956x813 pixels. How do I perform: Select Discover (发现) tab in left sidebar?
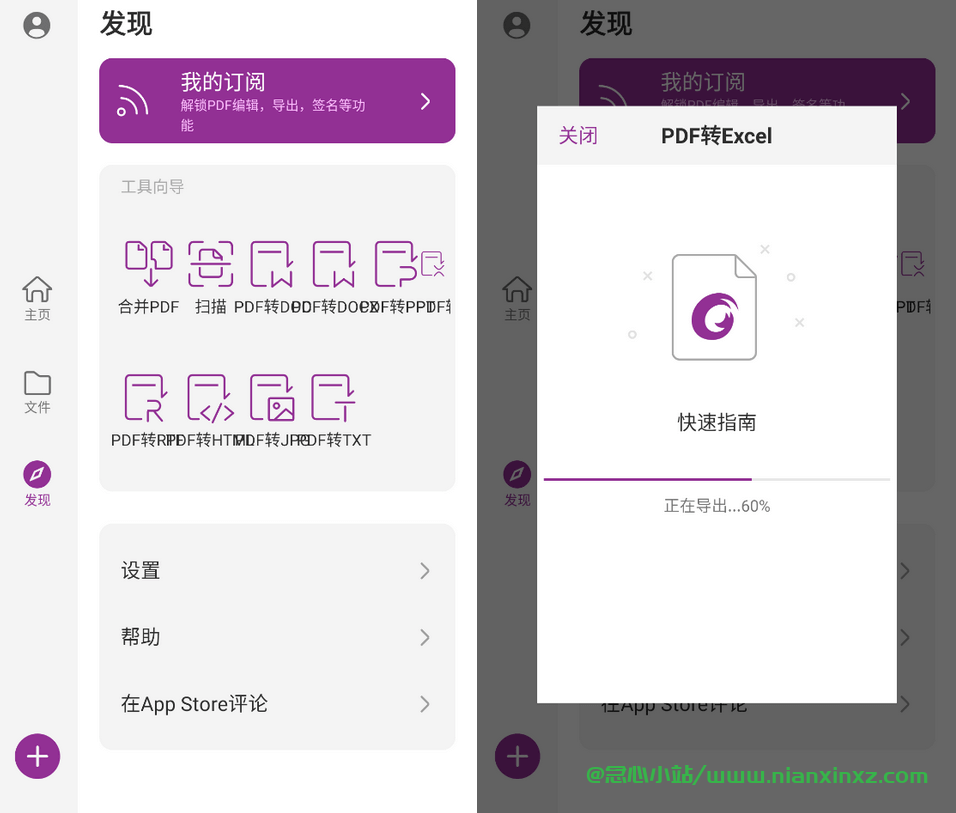pyautogui.click(x=37, y=484)
